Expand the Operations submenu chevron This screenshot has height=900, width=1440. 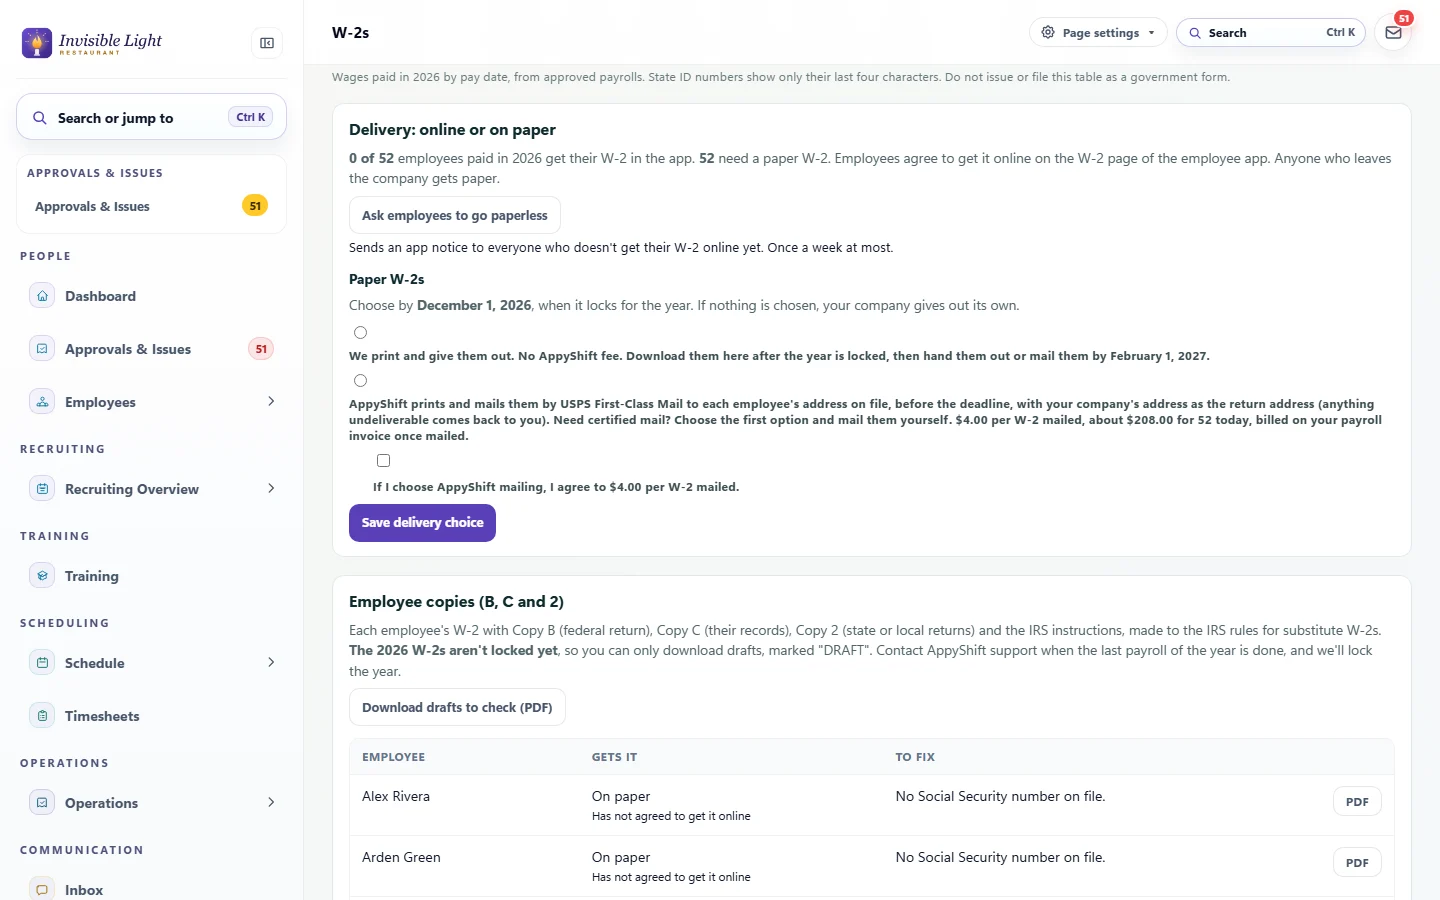point(271,803)
